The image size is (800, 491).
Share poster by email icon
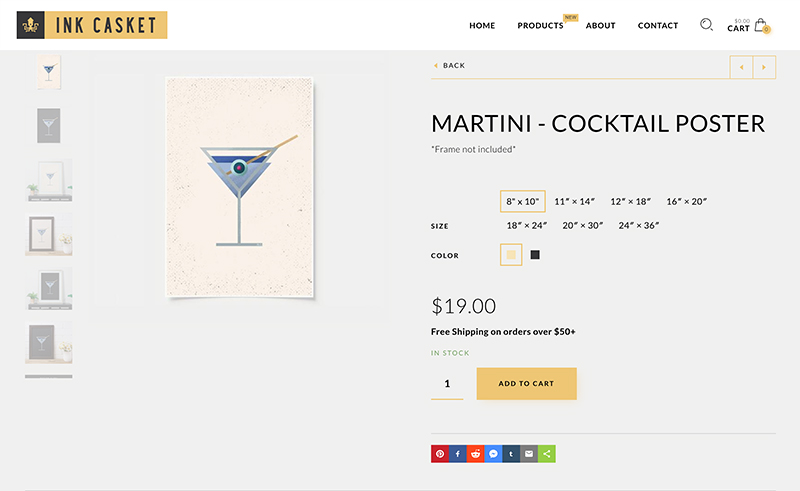point(529,454)
